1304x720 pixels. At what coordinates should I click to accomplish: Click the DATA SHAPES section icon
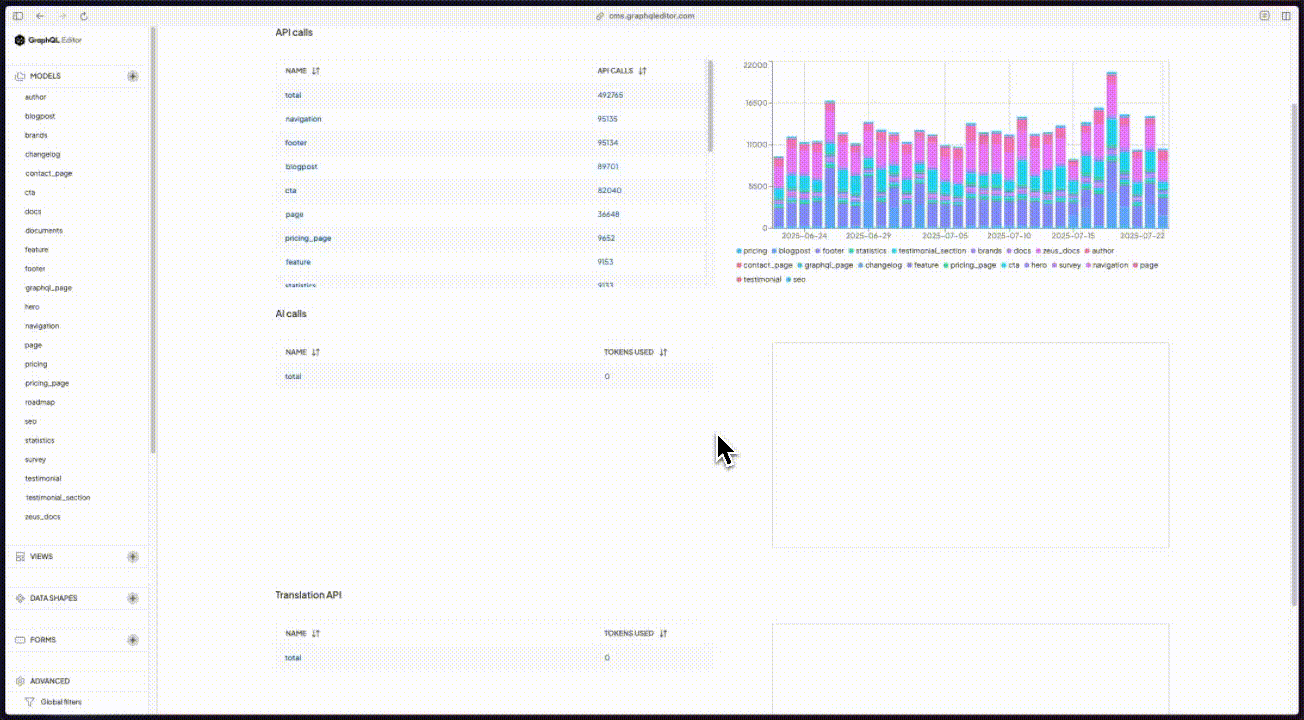(20, 598)
